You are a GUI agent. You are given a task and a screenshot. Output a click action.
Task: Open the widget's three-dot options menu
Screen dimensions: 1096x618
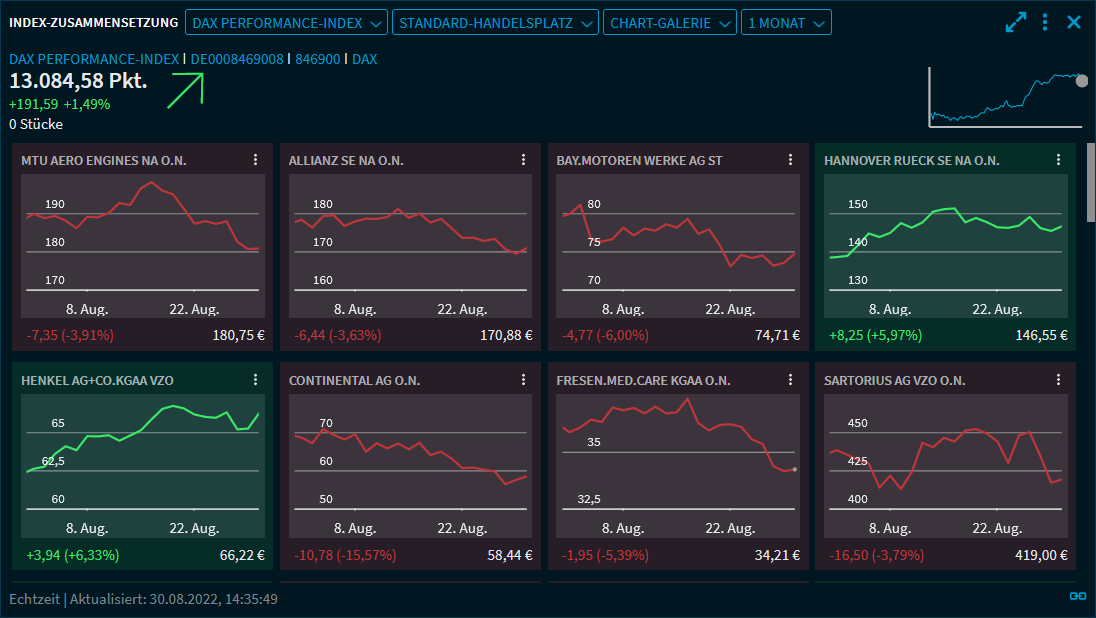pyautogui.click(x=1045, y=22)
